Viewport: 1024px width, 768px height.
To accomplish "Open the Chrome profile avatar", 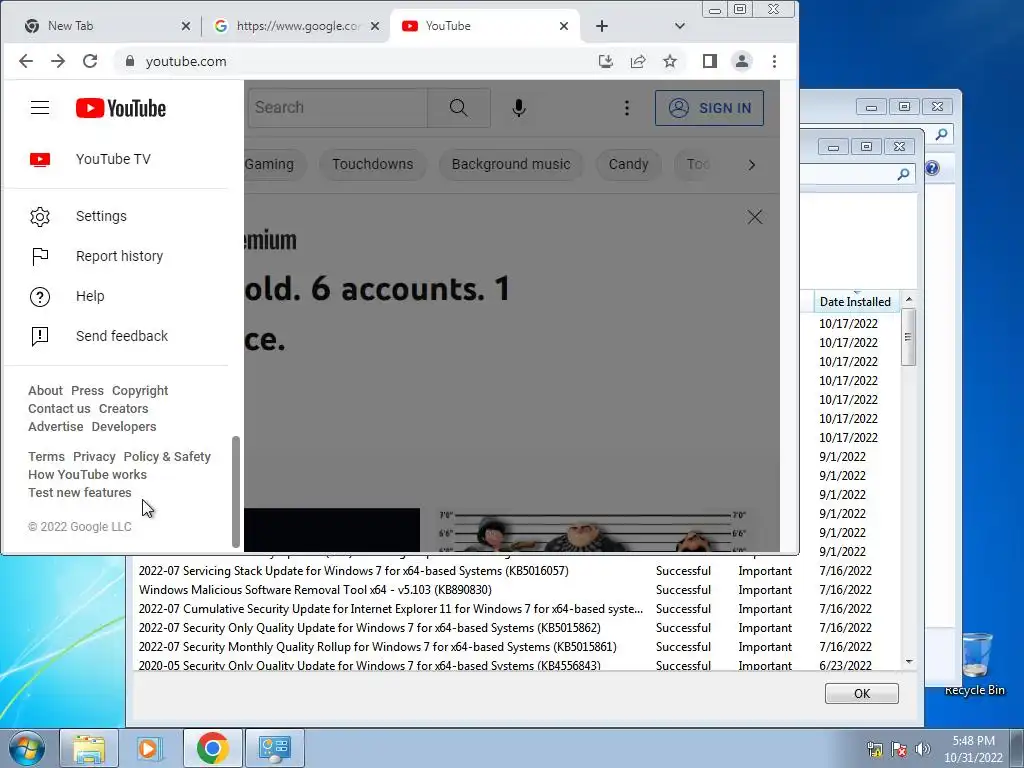I will point(742,61).
